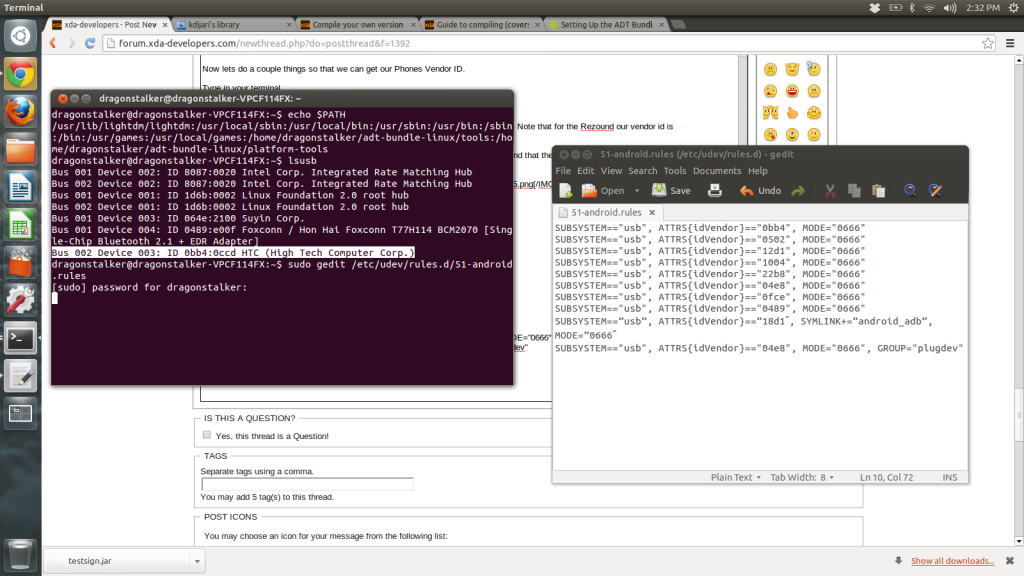This screenshot has width=1024, height=576.
Task: Click the browser address bar URL
Action: click(264, 43)
